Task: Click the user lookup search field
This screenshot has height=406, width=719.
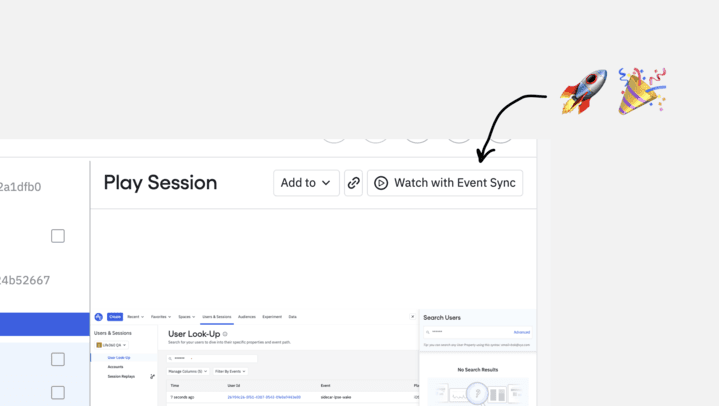Action: pos(213,357)
